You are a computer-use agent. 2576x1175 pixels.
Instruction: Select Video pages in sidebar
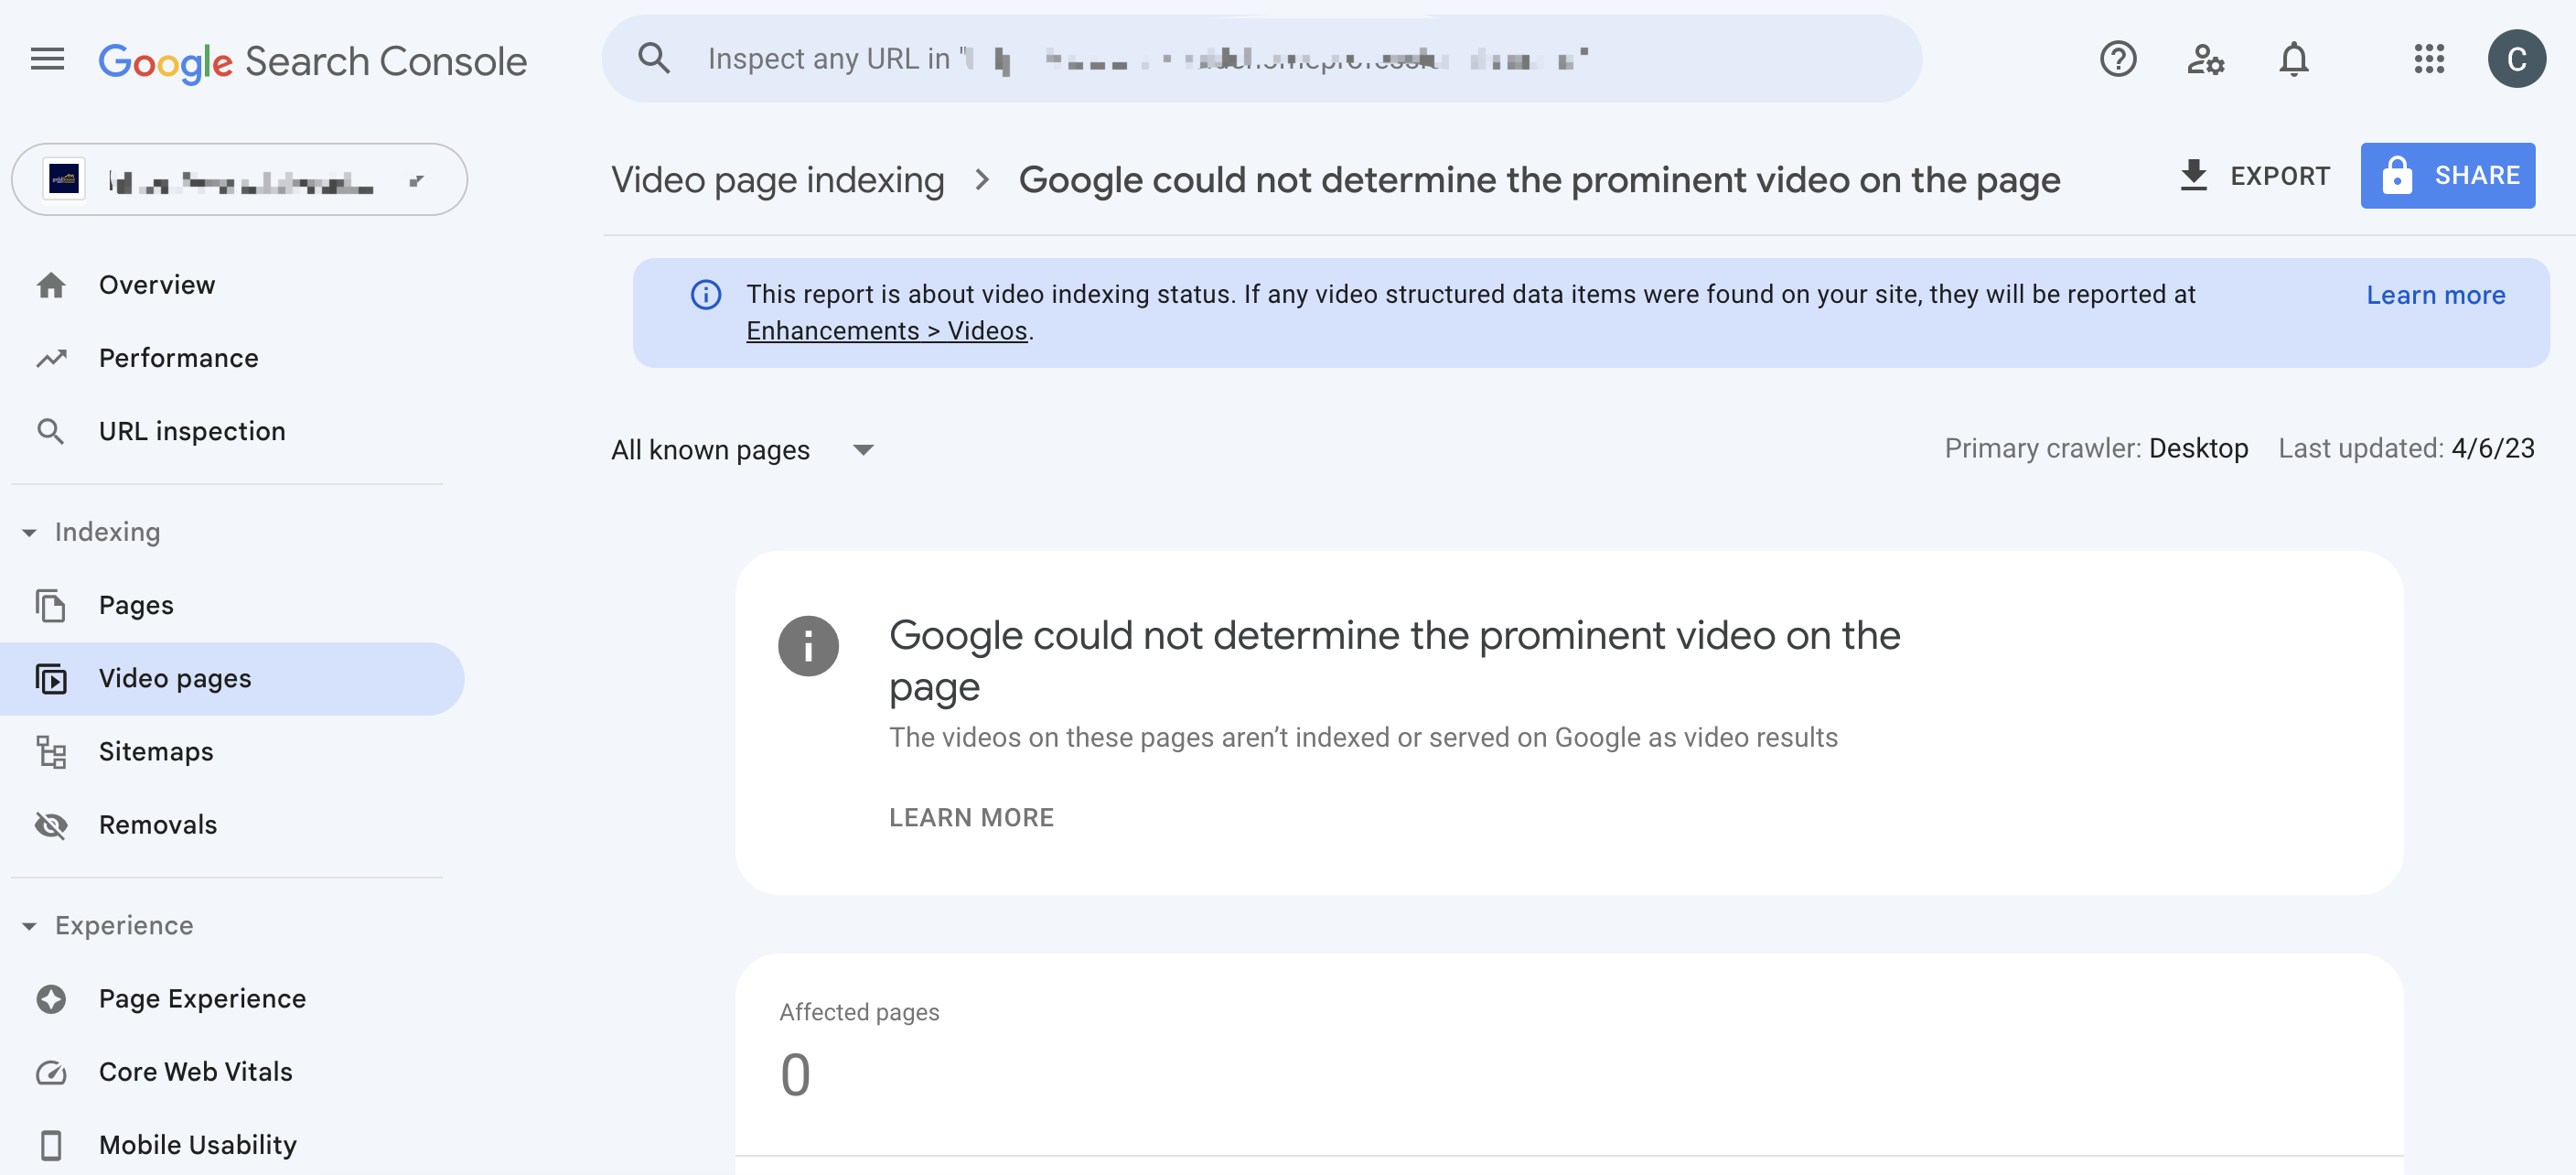point(232,679)
